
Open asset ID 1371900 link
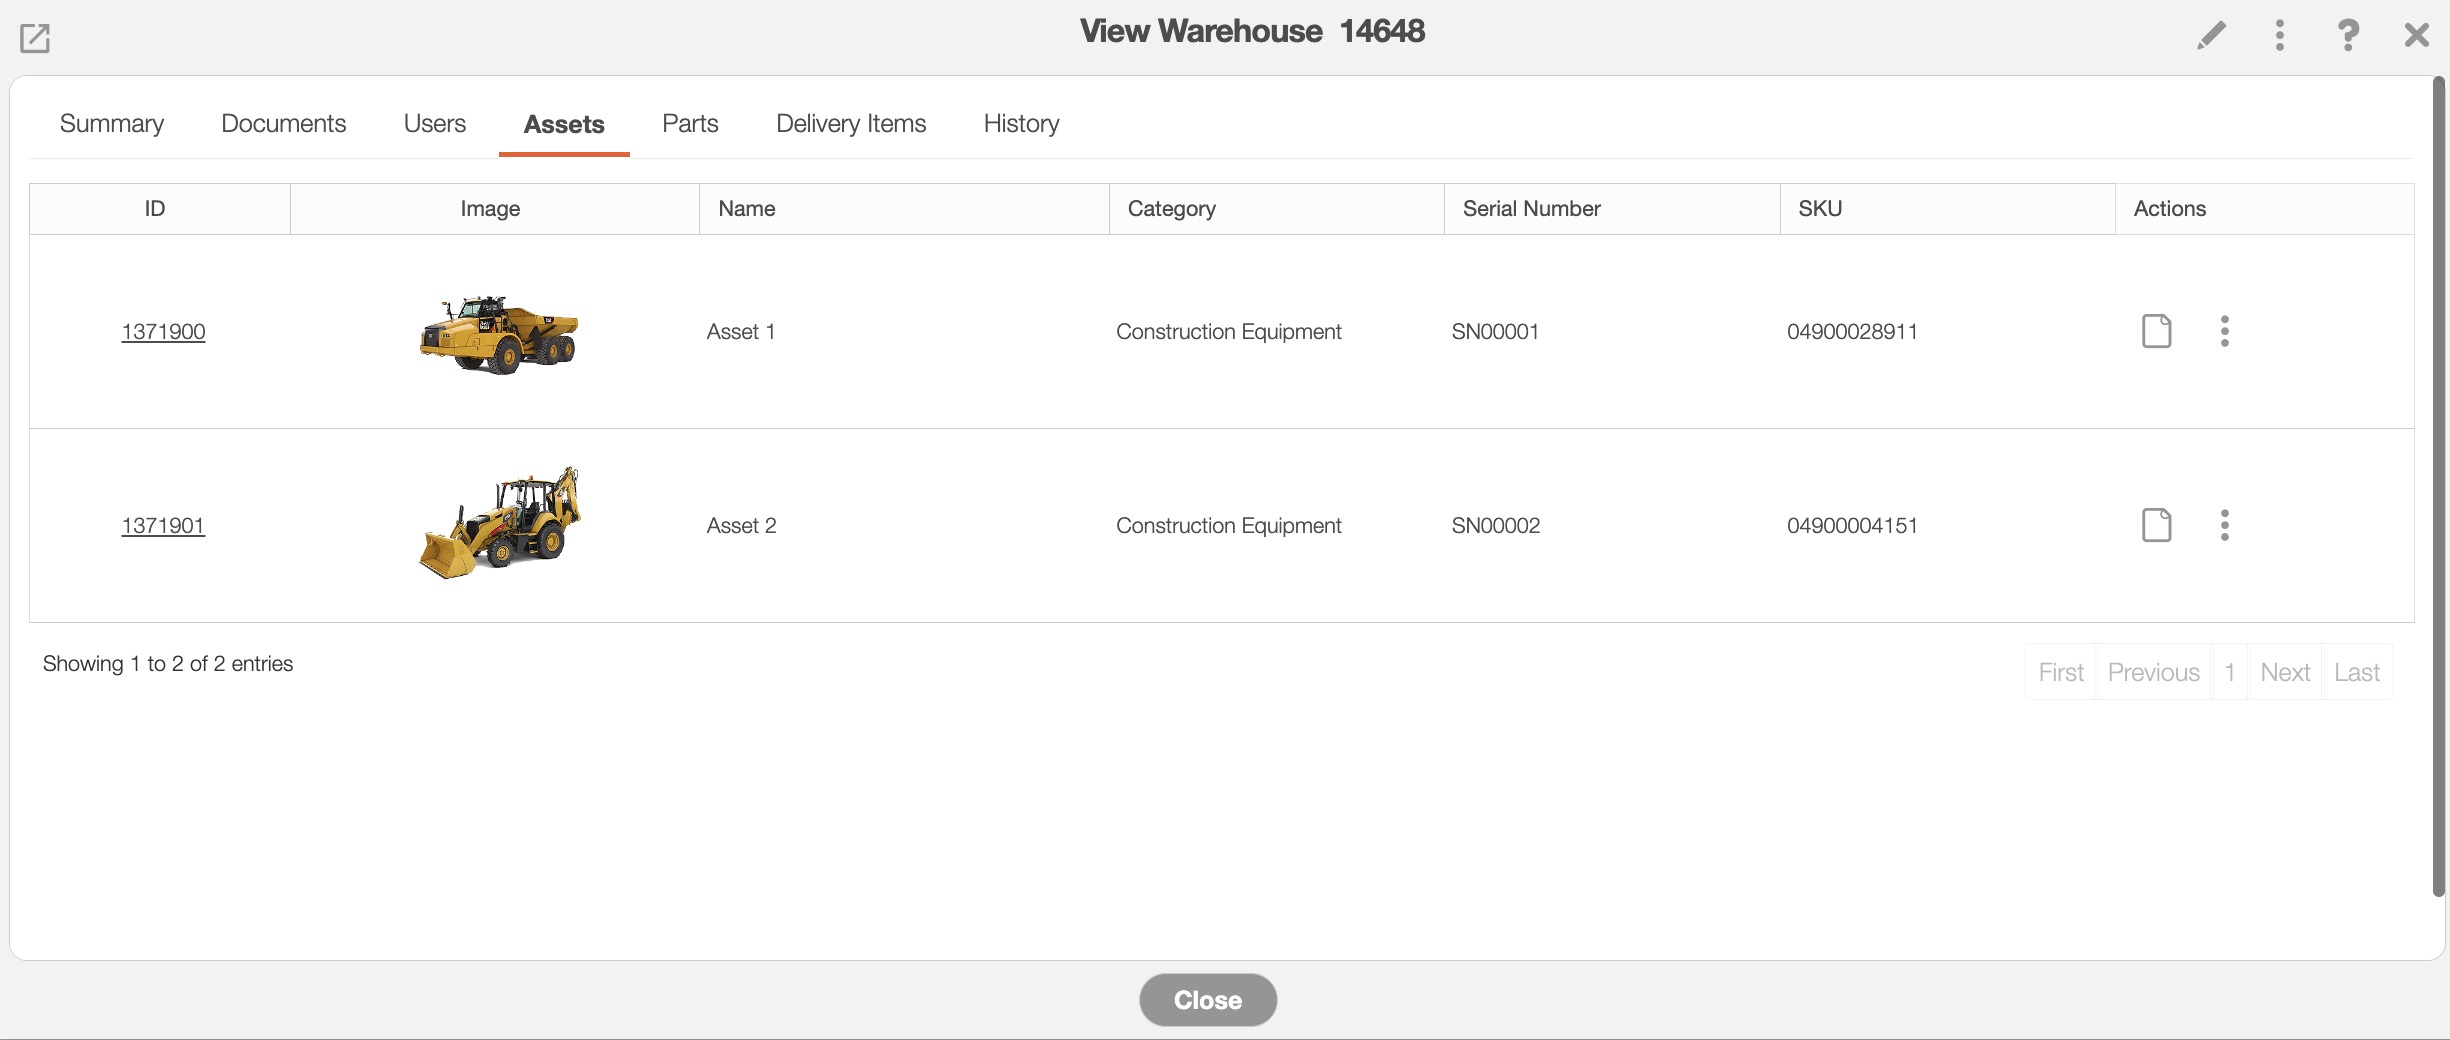pos(163,332)
